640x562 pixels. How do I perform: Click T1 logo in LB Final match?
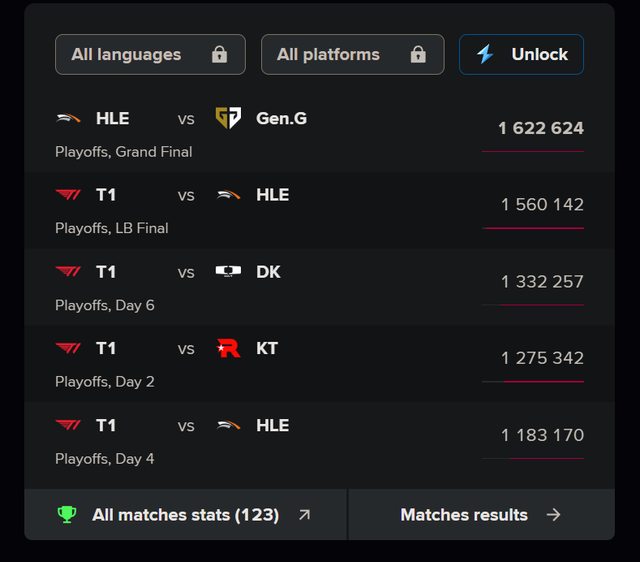click(68, 195)
